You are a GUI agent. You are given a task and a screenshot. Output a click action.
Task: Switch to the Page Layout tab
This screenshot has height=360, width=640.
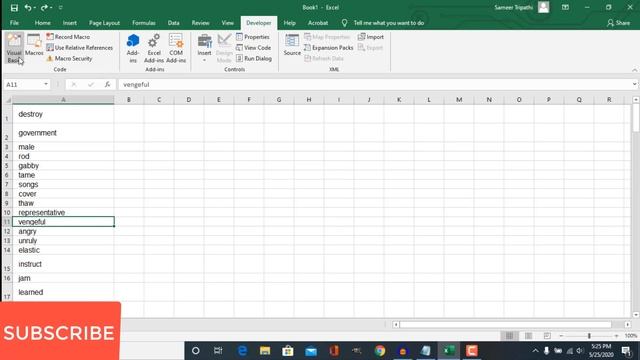click(x=104, y=23)
